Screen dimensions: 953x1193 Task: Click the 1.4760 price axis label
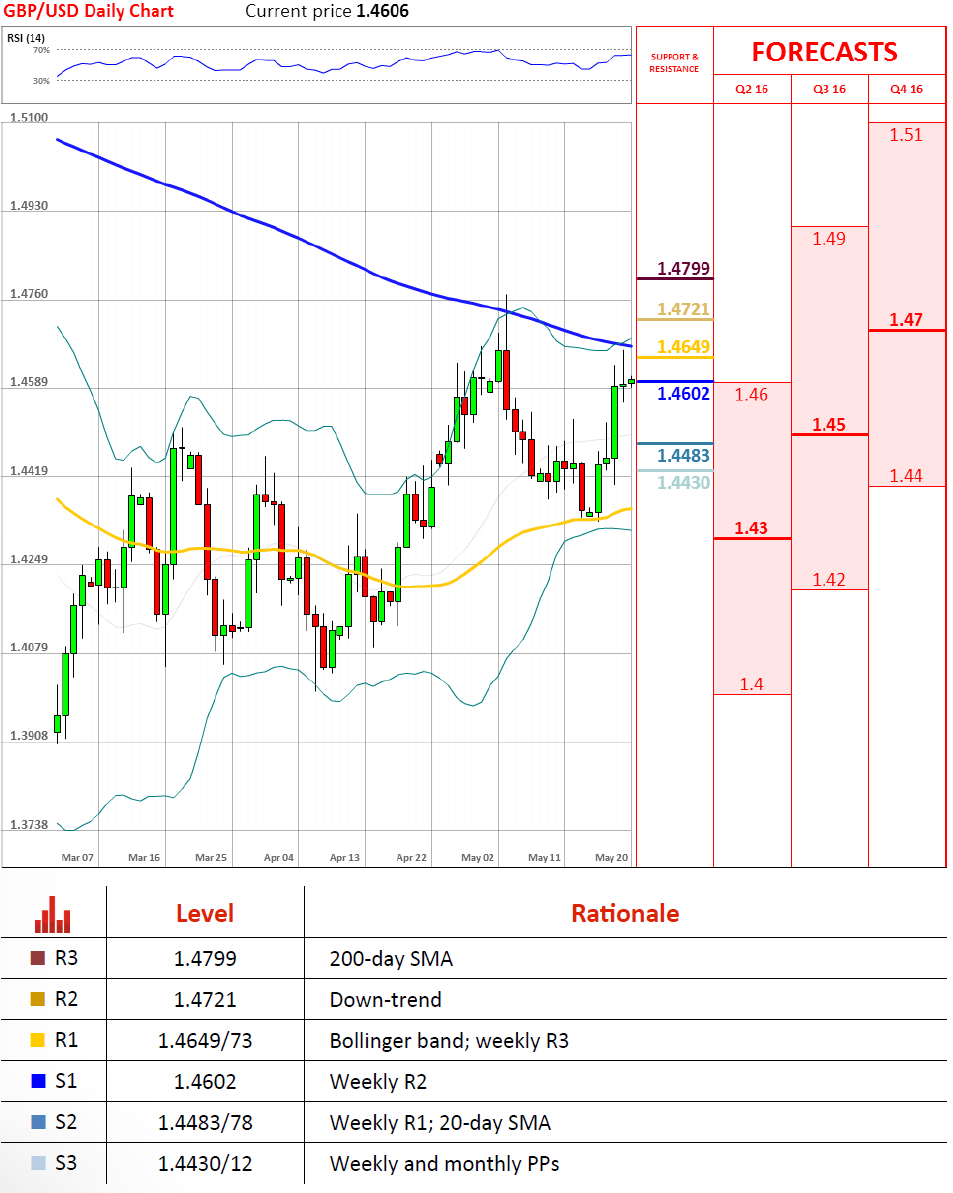tap(29, 294)
